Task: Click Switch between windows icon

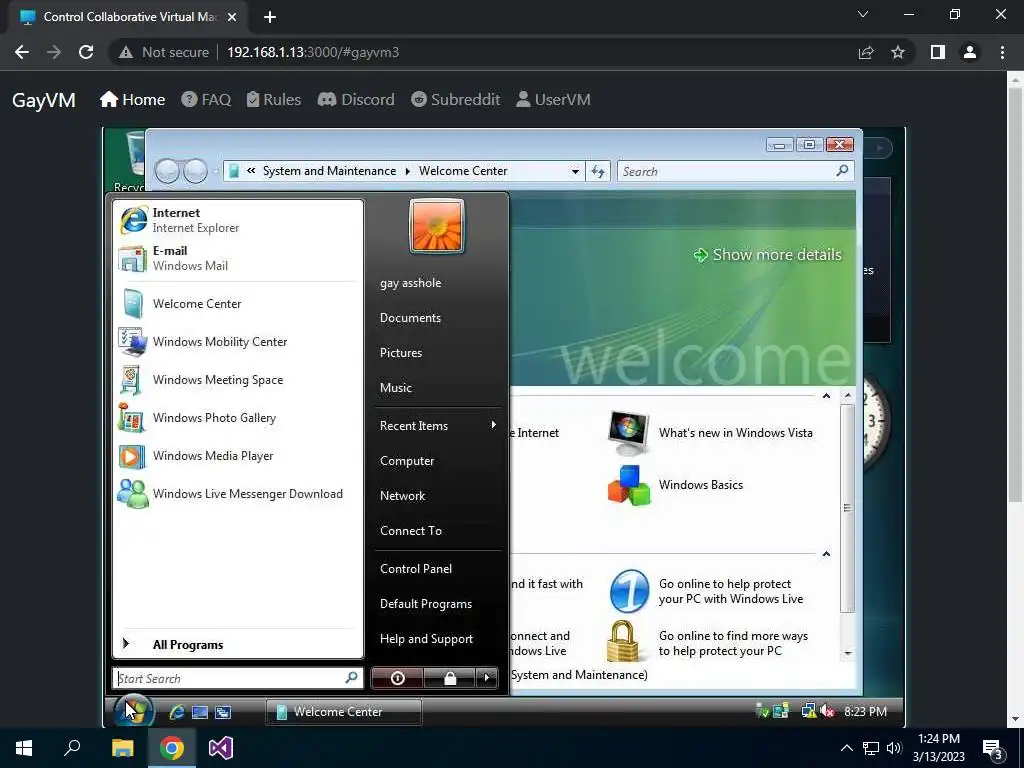Action: point(223,712)
